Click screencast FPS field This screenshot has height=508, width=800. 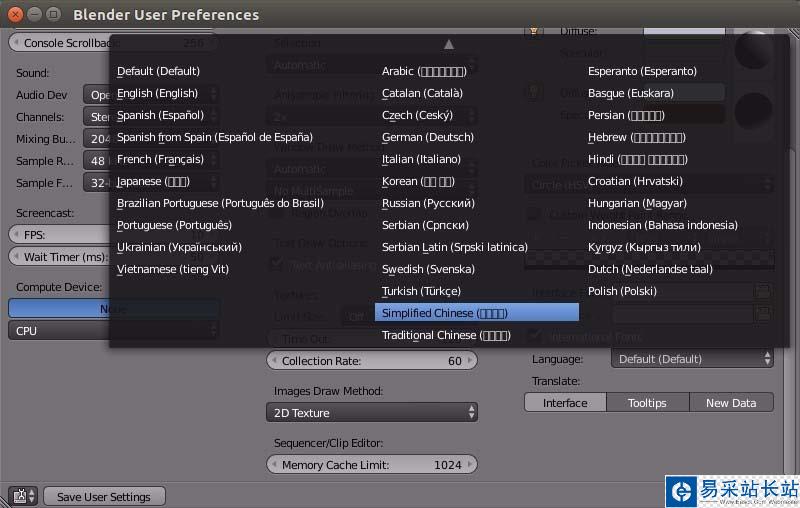[x=59, y=235]
